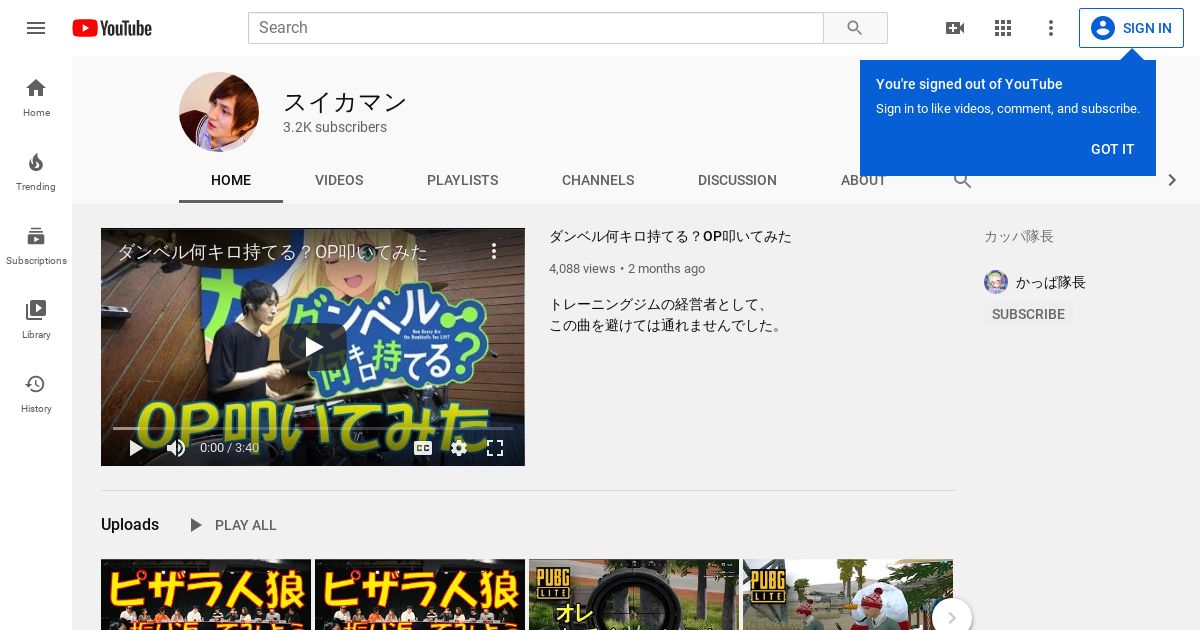Open the YouTube apps grid
Screen dimensions: 1200x630
(1003, 28)
